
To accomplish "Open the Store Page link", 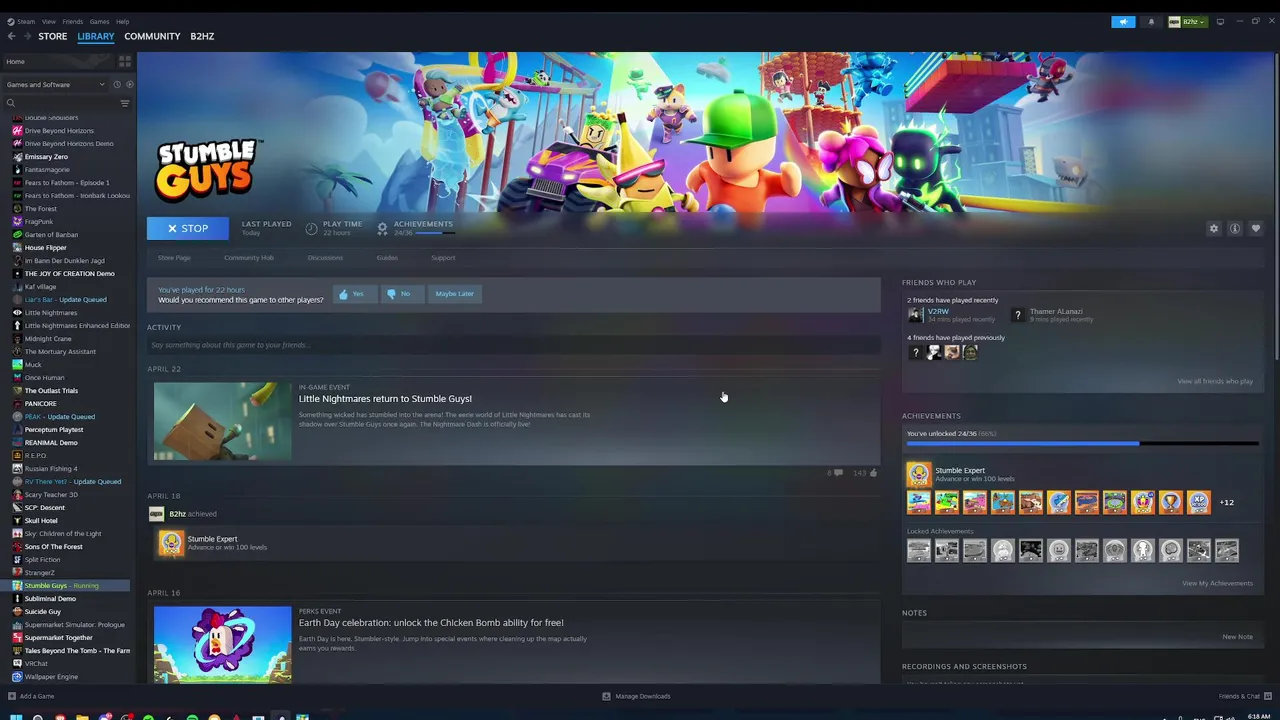I will pos(174,257).
